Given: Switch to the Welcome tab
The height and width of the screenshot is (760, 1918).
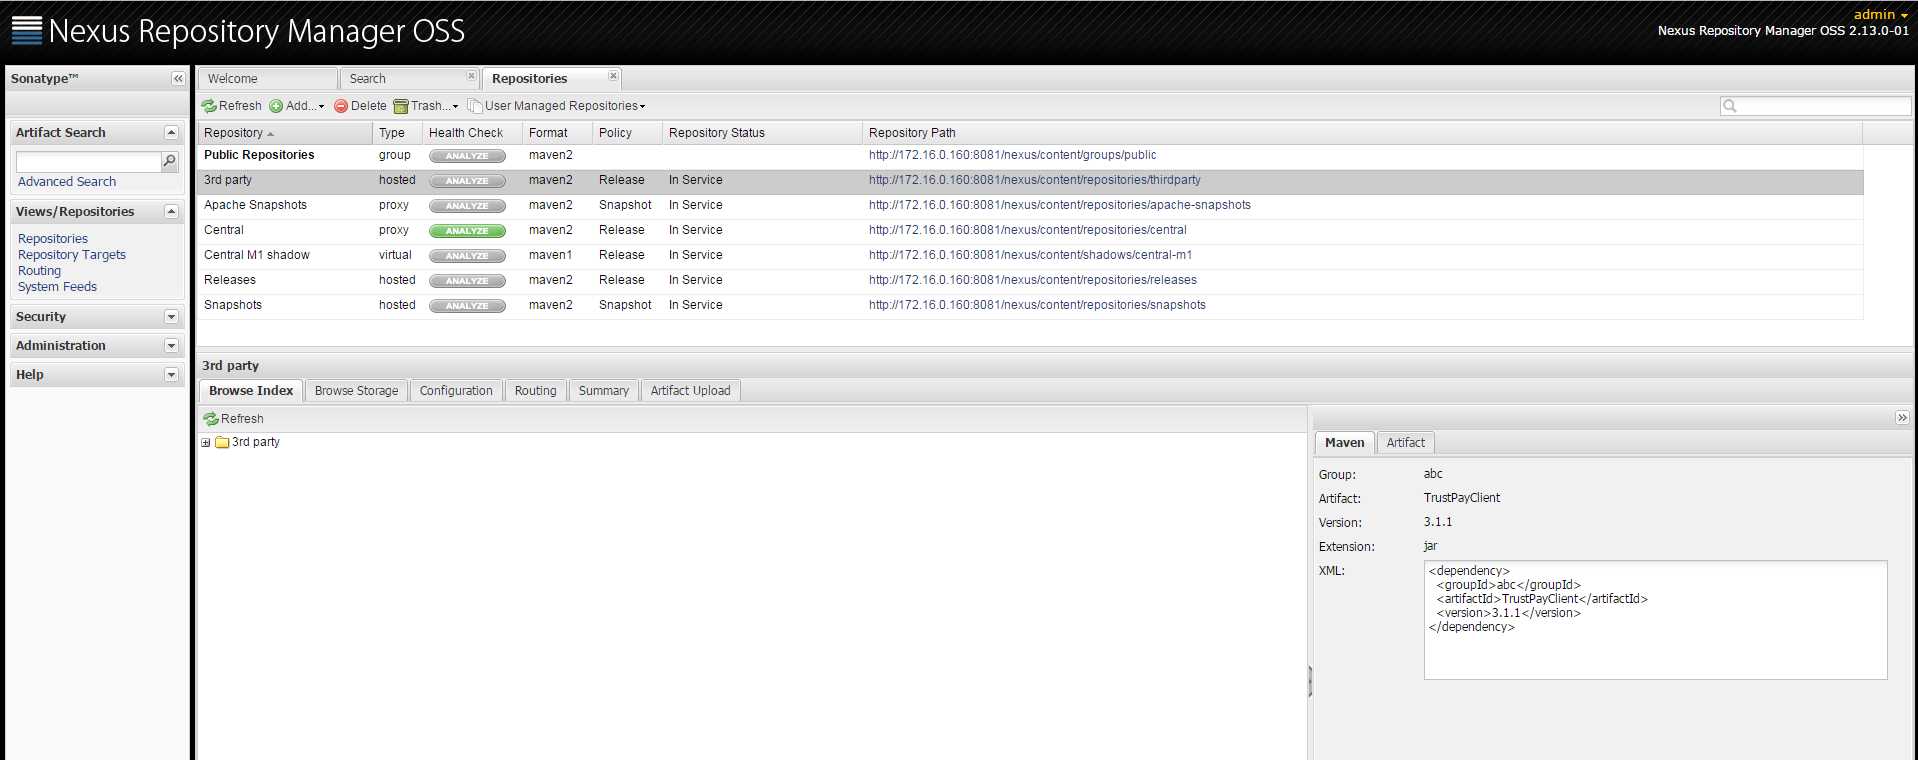Looking at the screenshot, I should [267, 79].
